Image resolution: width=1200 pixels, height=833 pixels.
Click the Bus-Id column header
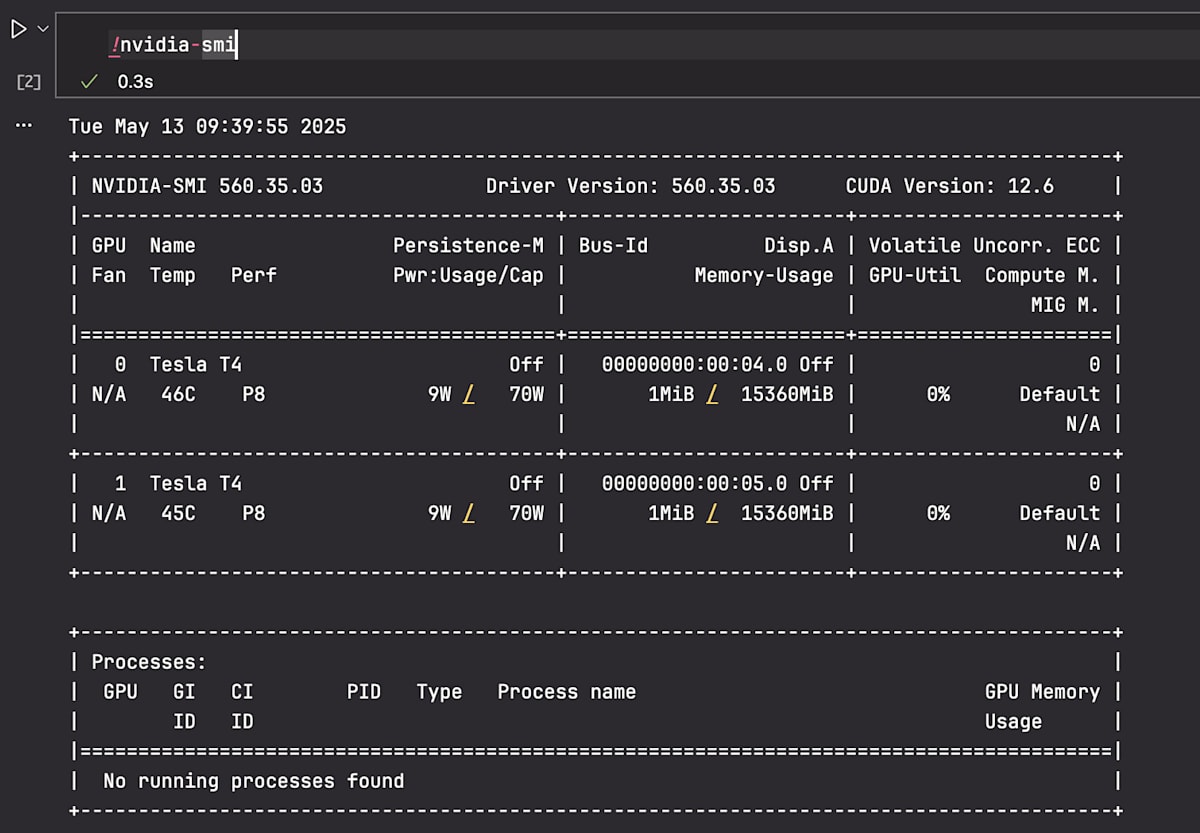coord(613,245)
